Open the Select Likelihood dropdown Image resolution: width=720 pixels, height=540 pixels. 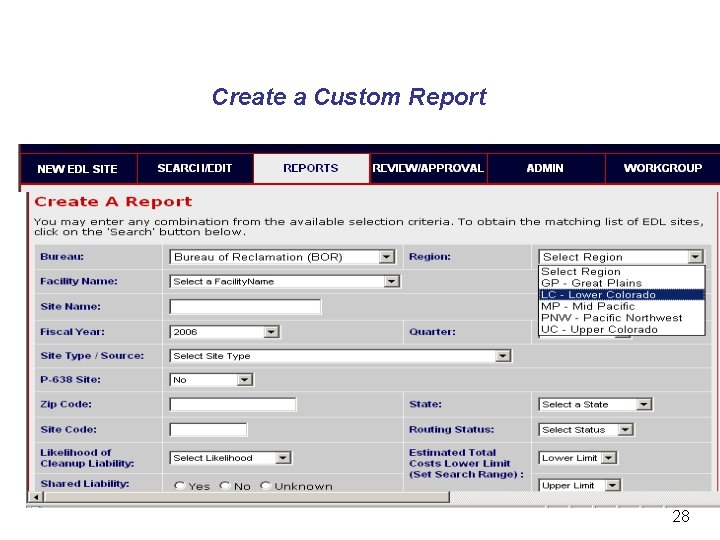point(230,458)
